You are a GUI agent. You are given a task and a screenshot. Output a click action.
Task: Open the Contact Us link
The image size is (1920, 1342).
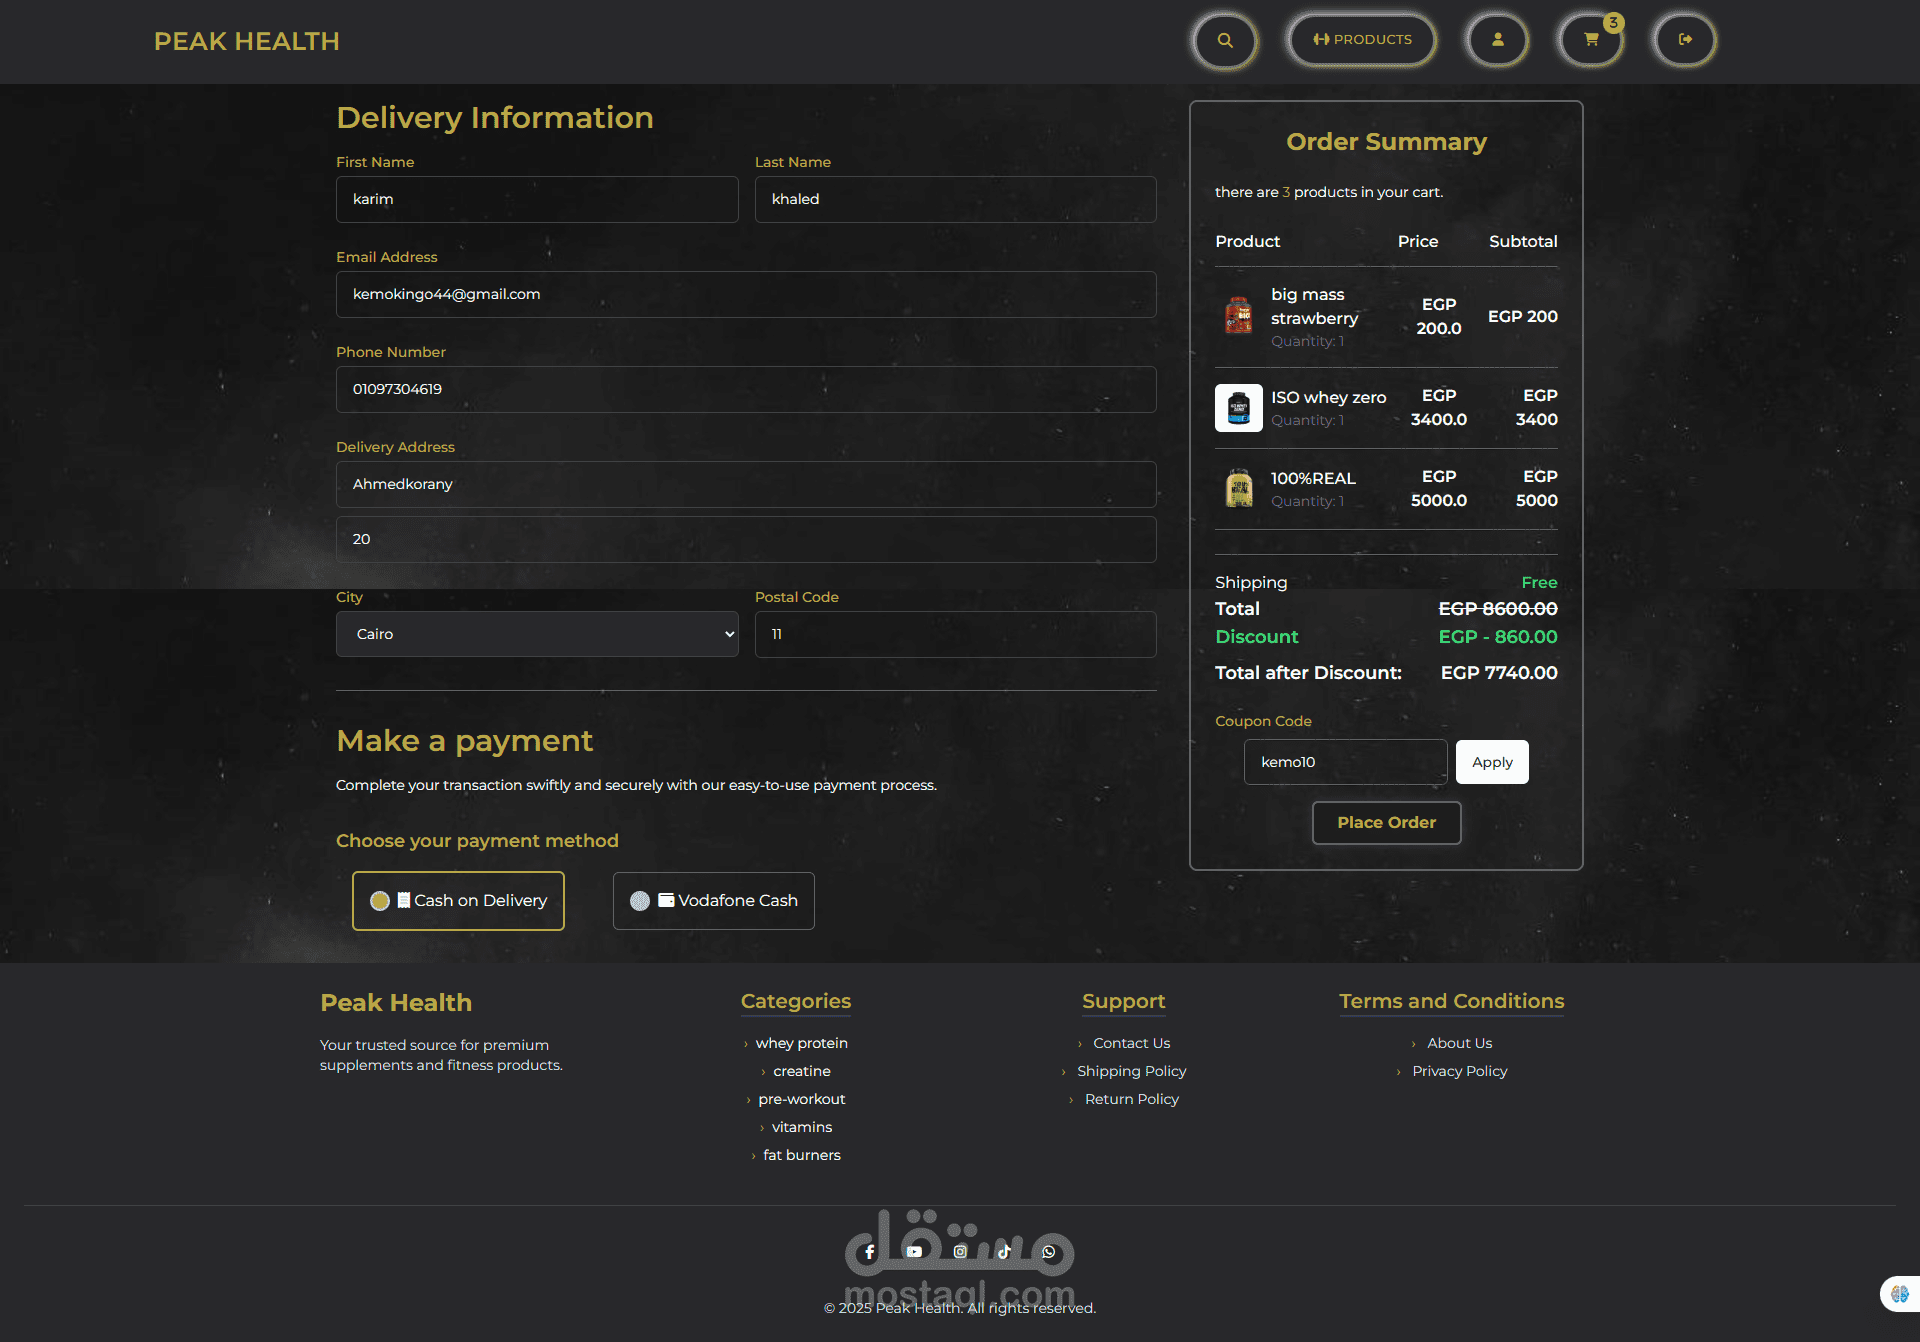tap(1131, 1043)
